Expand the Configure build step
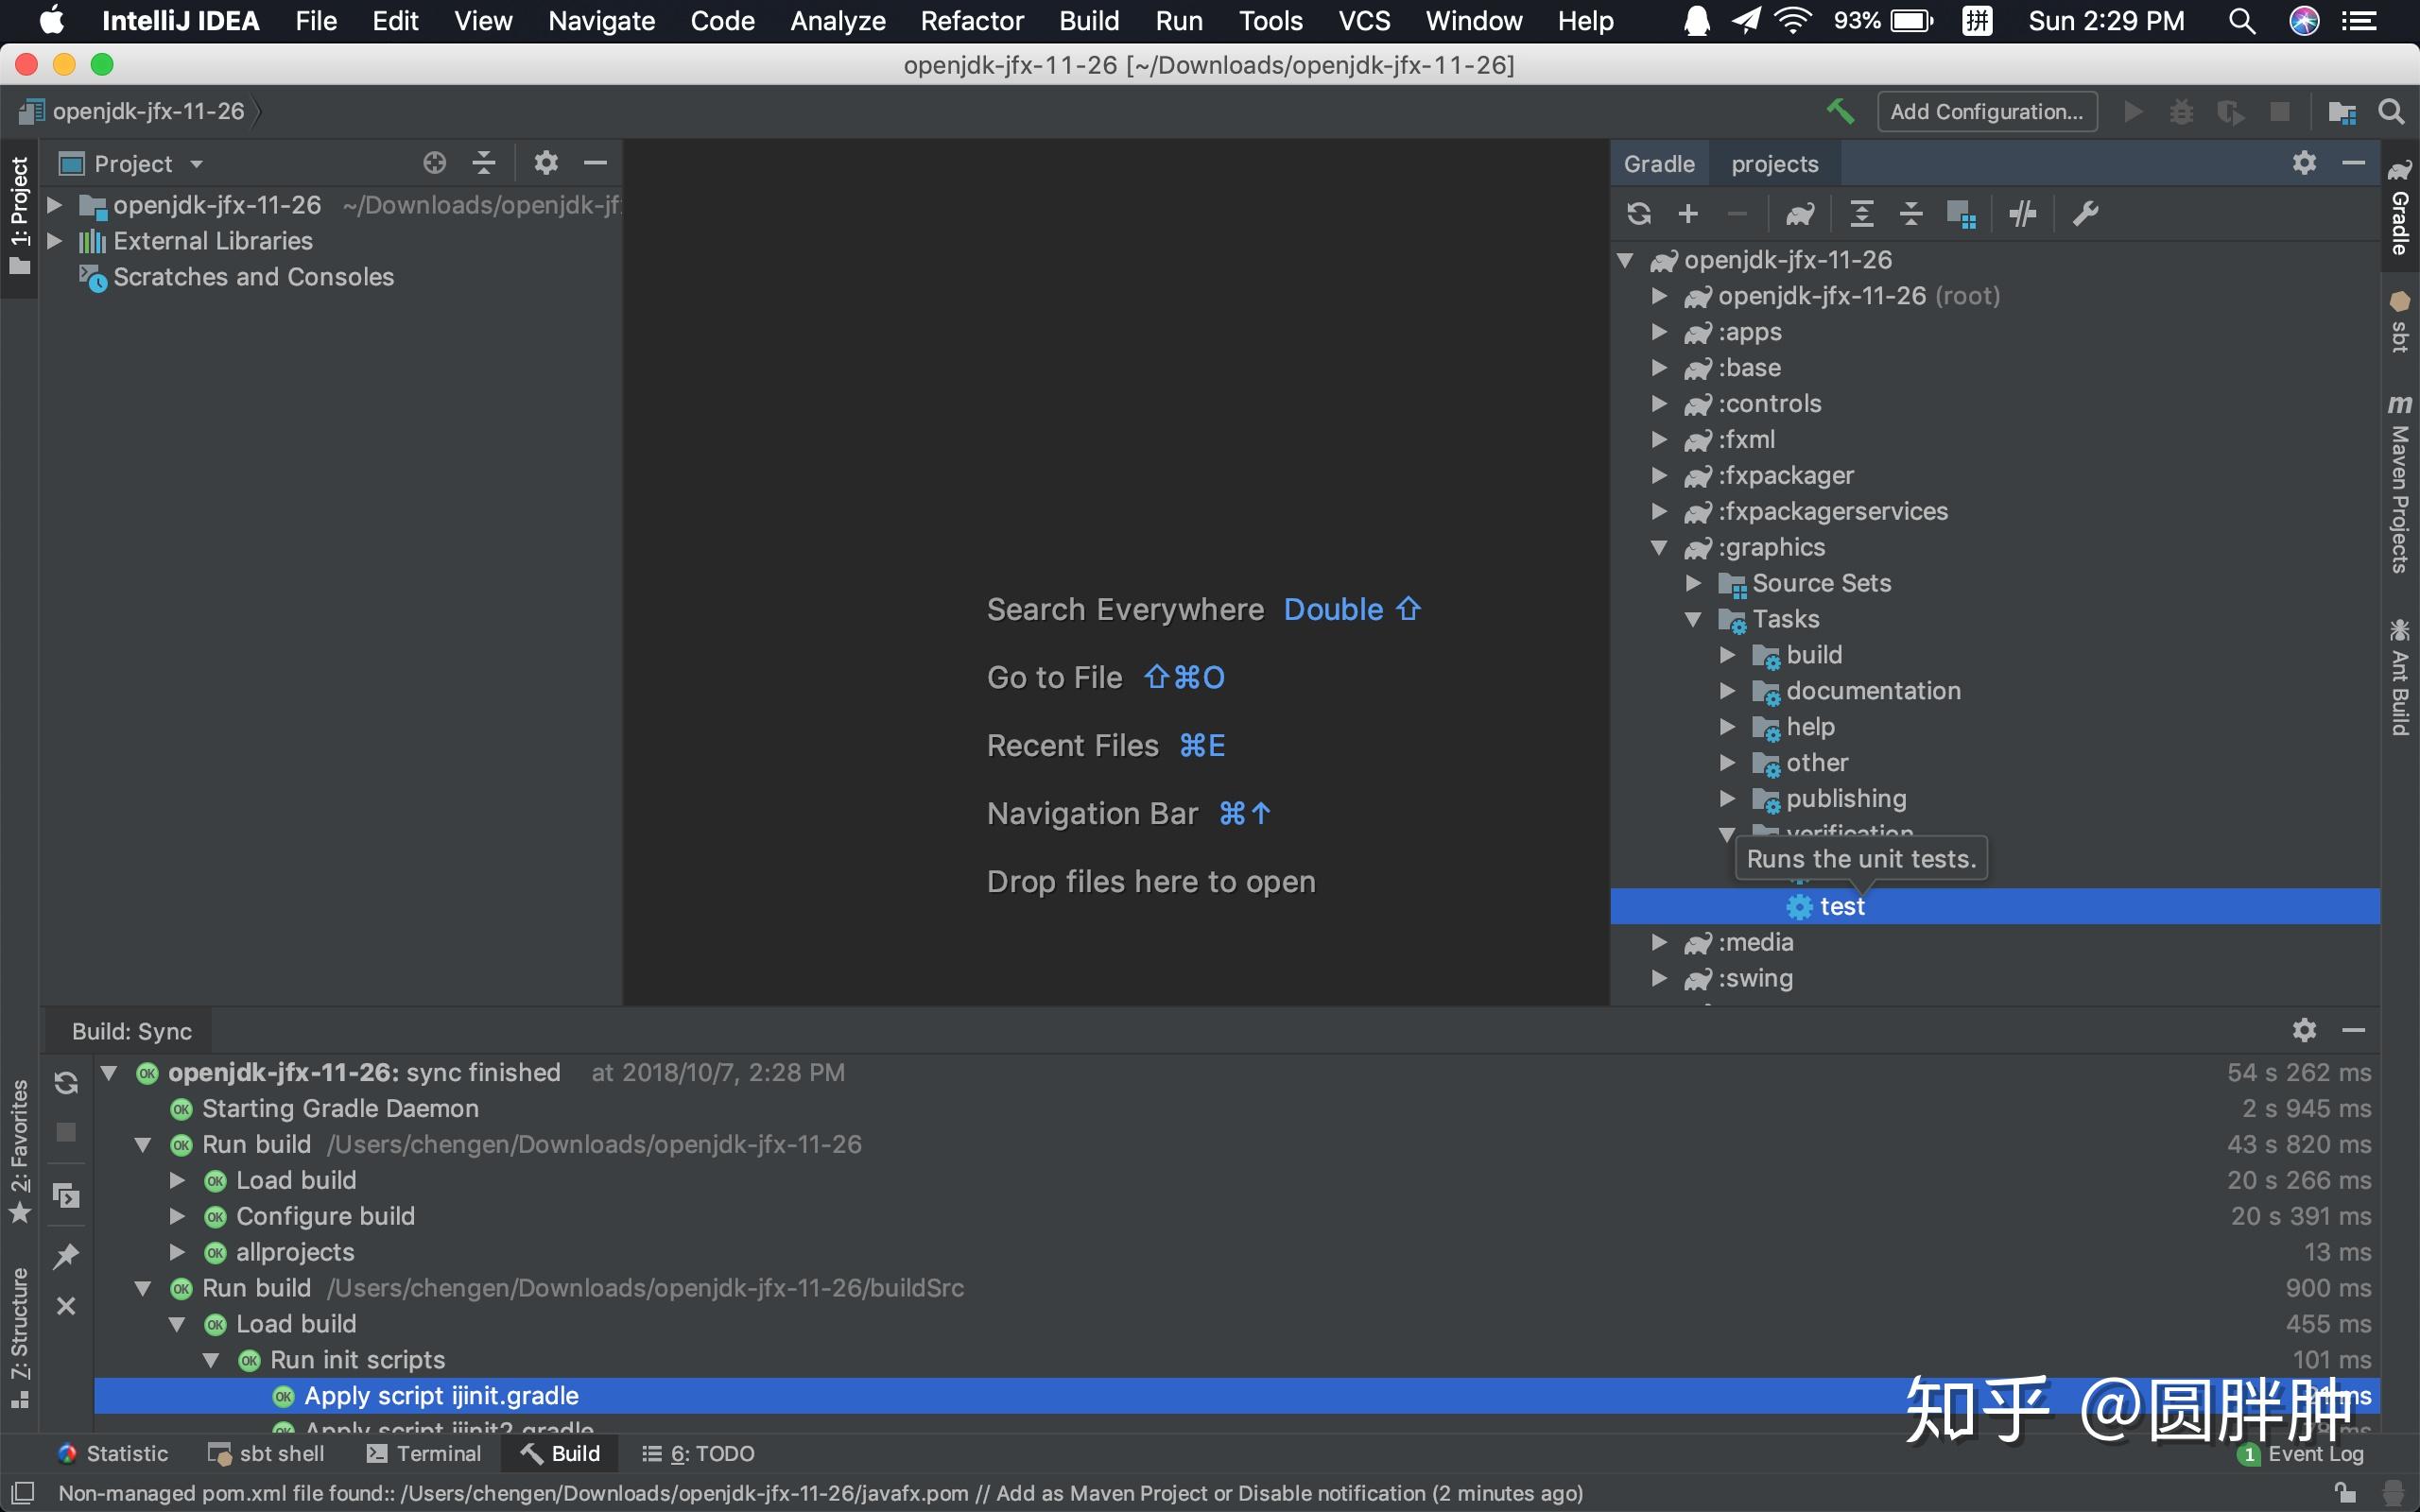Viewport: 2420px width, 1512px height. click(x=177, y=1216)
